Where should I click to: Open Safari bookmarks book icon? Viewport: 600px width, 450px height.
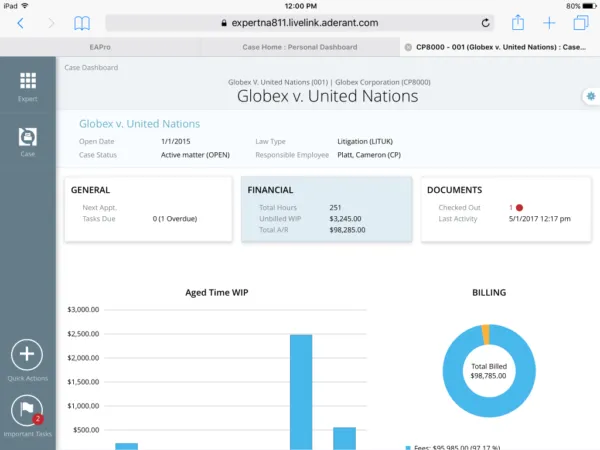82,23
